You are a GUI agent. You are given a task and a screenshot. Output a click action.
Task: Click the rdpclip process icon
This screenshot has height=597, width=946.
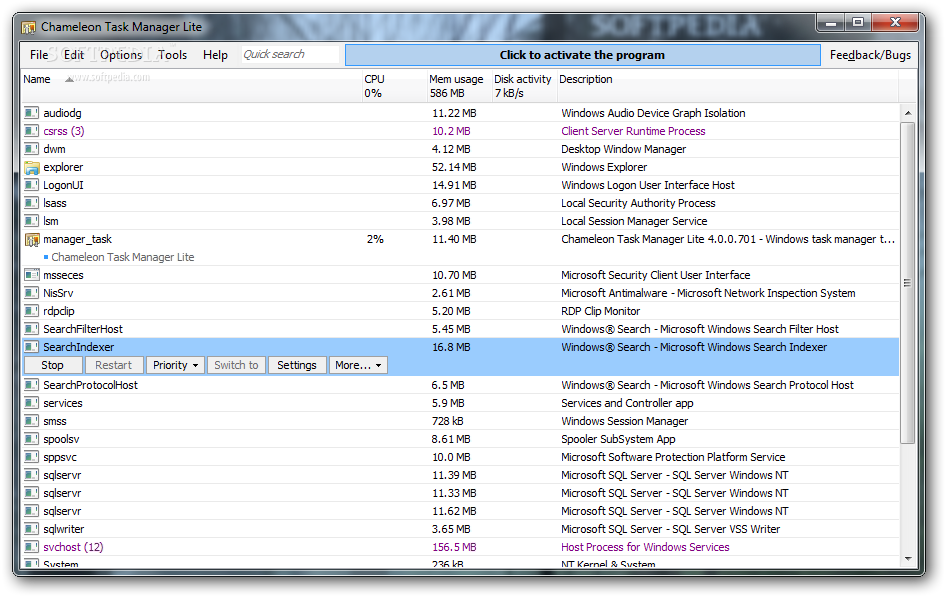31,311
